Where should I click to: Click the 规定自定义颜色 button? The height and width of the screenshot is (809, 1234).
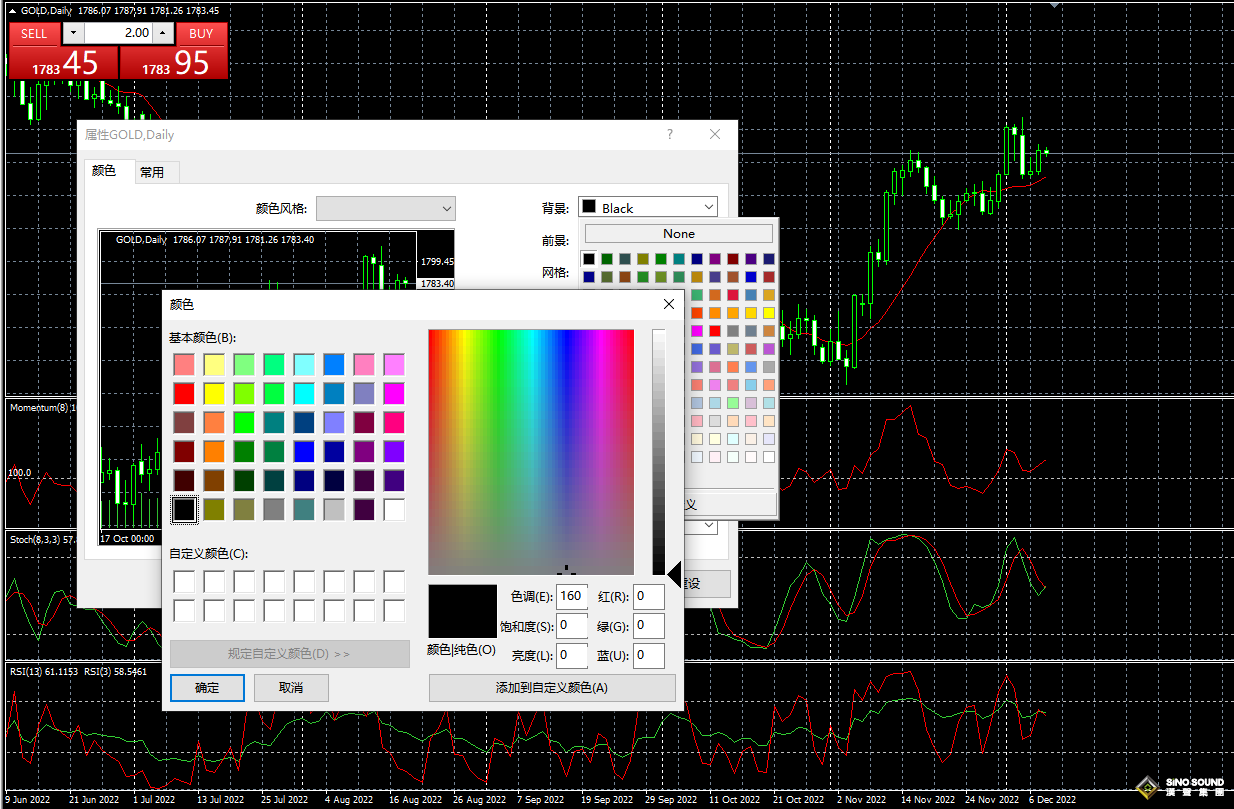(290, 654)
